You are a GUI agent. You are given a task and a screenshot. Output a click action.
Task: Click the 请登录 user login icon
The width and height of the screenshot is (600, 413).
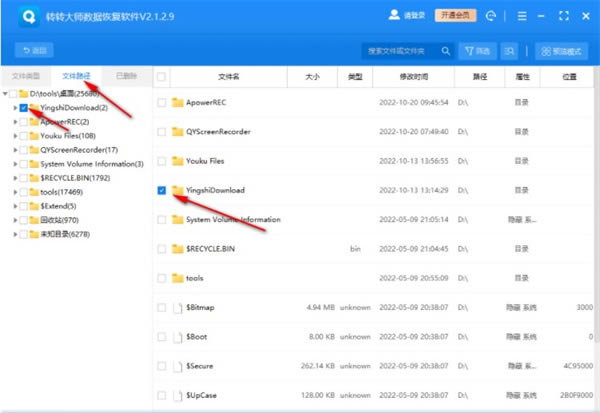pos(391,16)
